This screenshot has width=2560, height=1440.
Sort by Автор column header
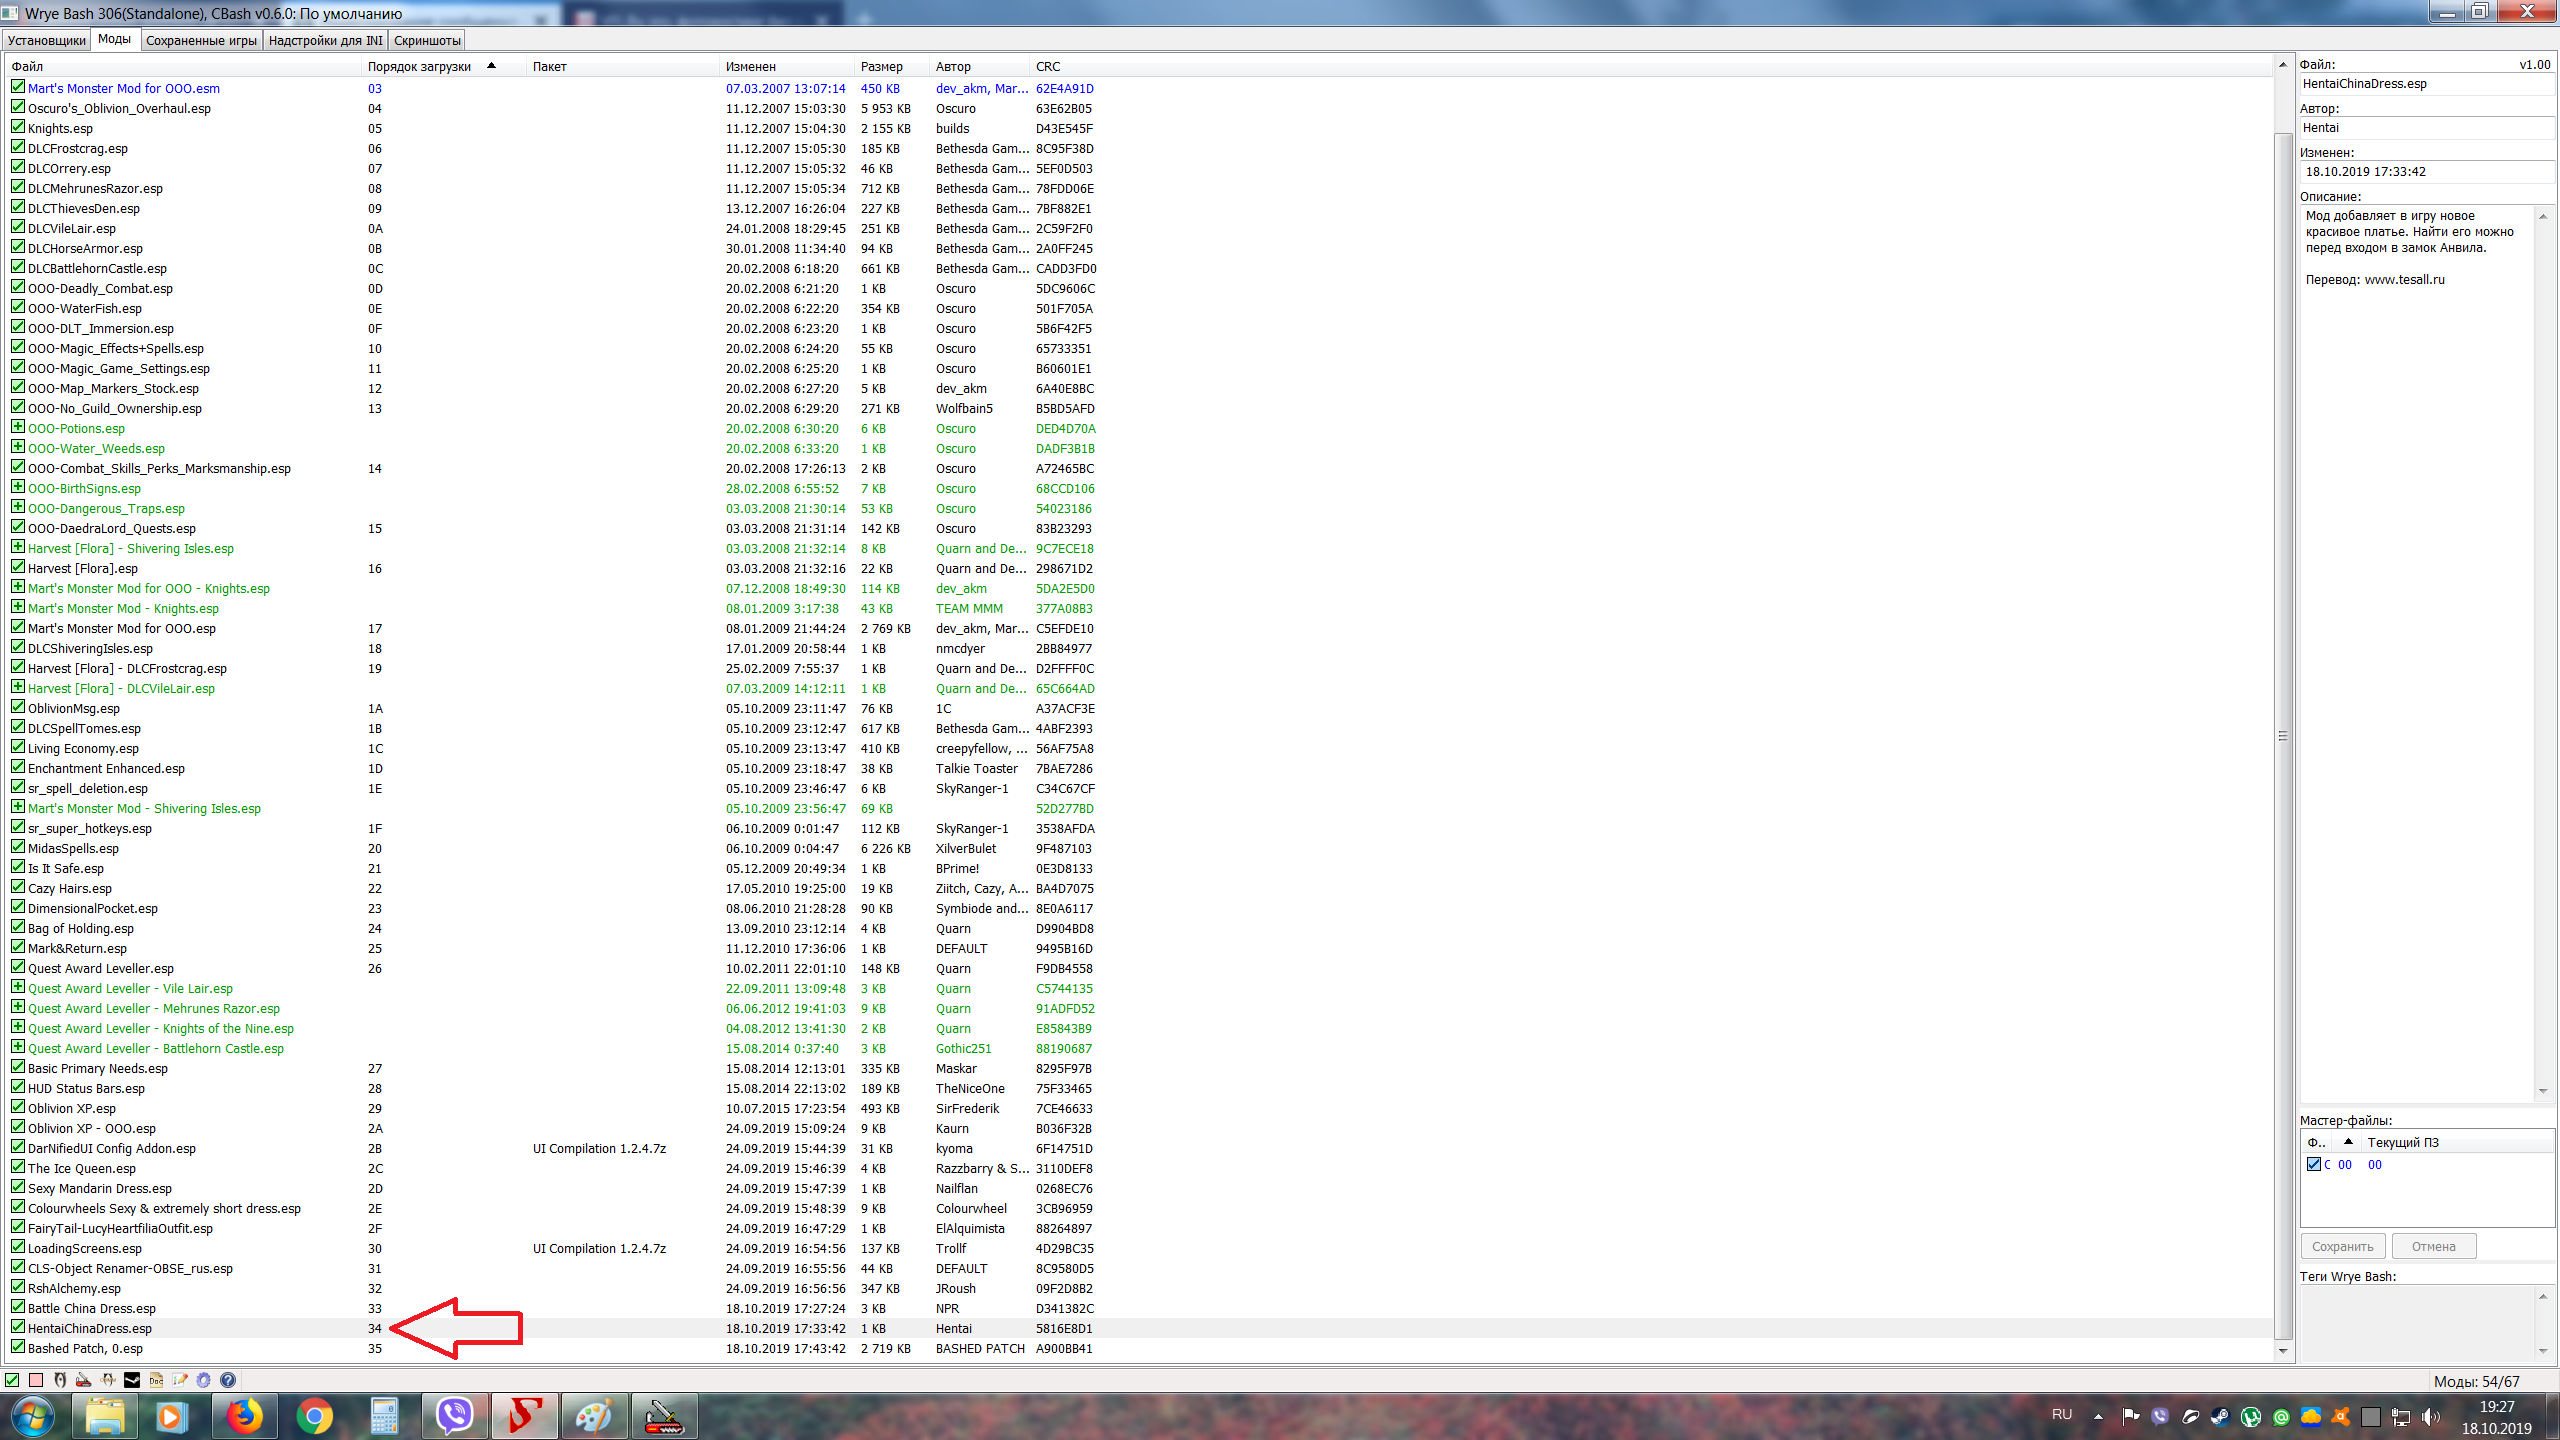coord(980,66)
